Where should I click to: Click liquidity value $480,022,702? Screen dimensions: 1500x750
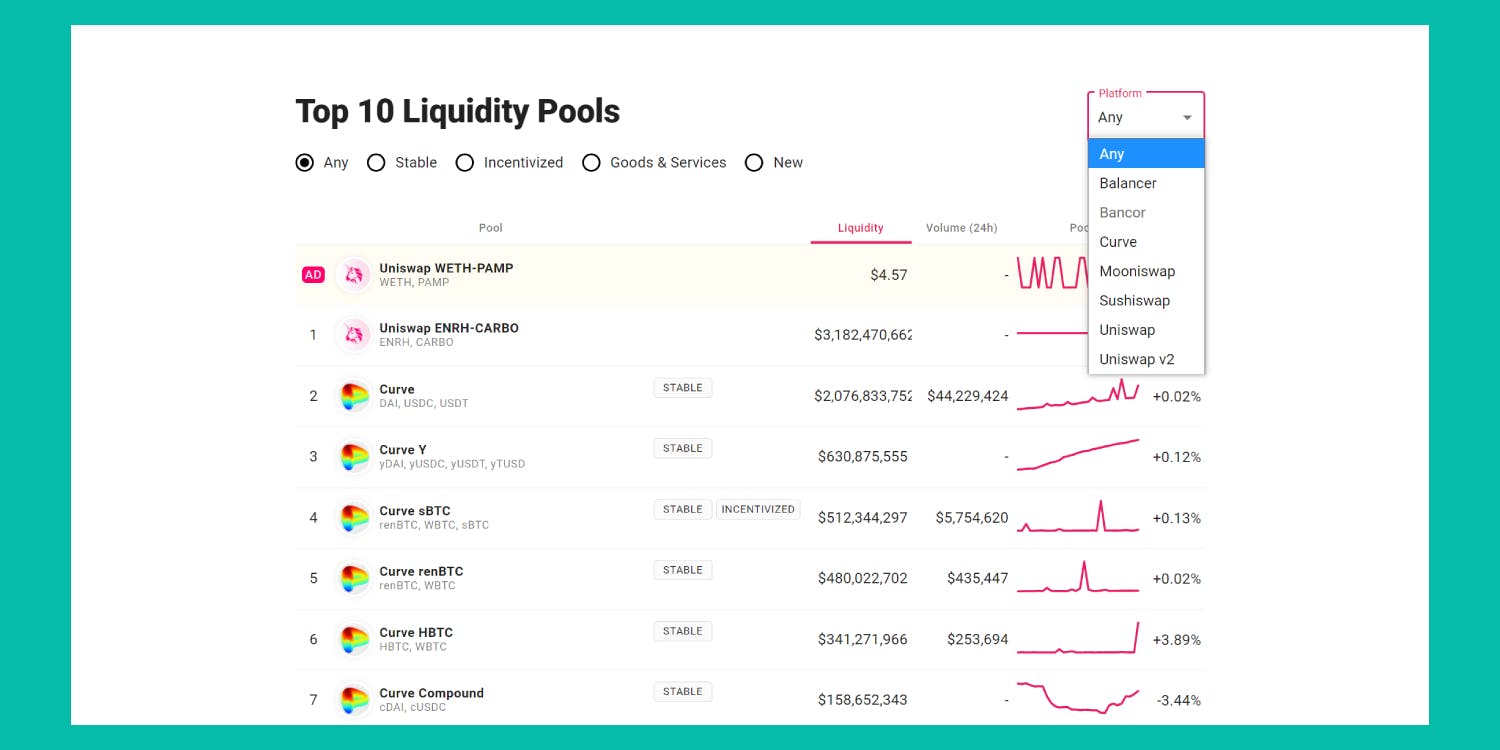(x=863, y=579)
